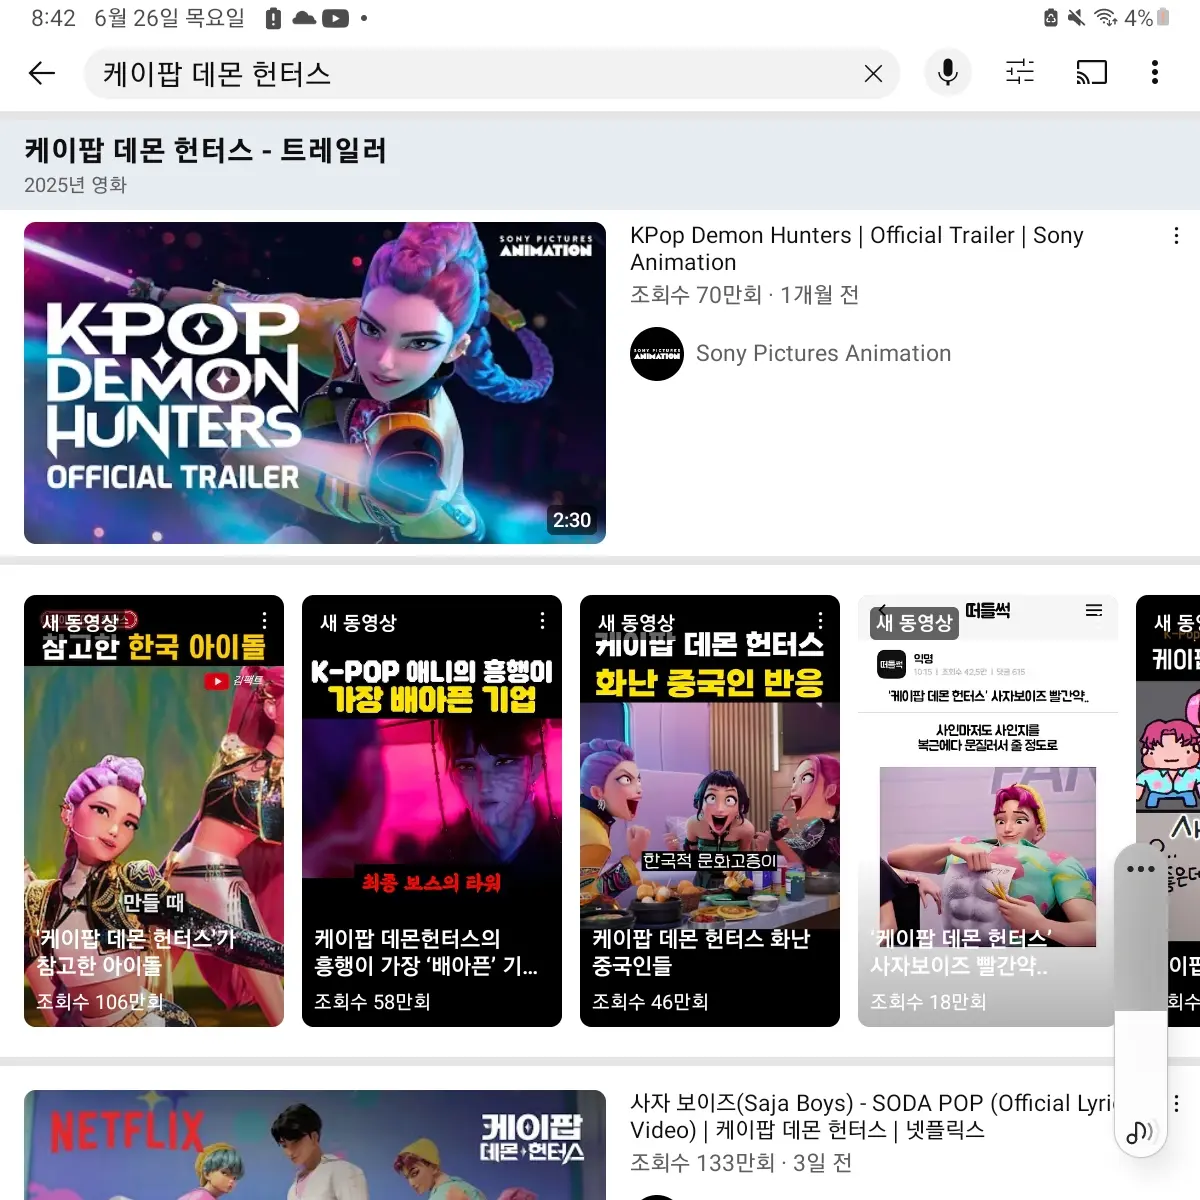Tap YouTube icon in status bar
The width and height of the screenshot is (1200, 1200).
click(x=335, y=18)
